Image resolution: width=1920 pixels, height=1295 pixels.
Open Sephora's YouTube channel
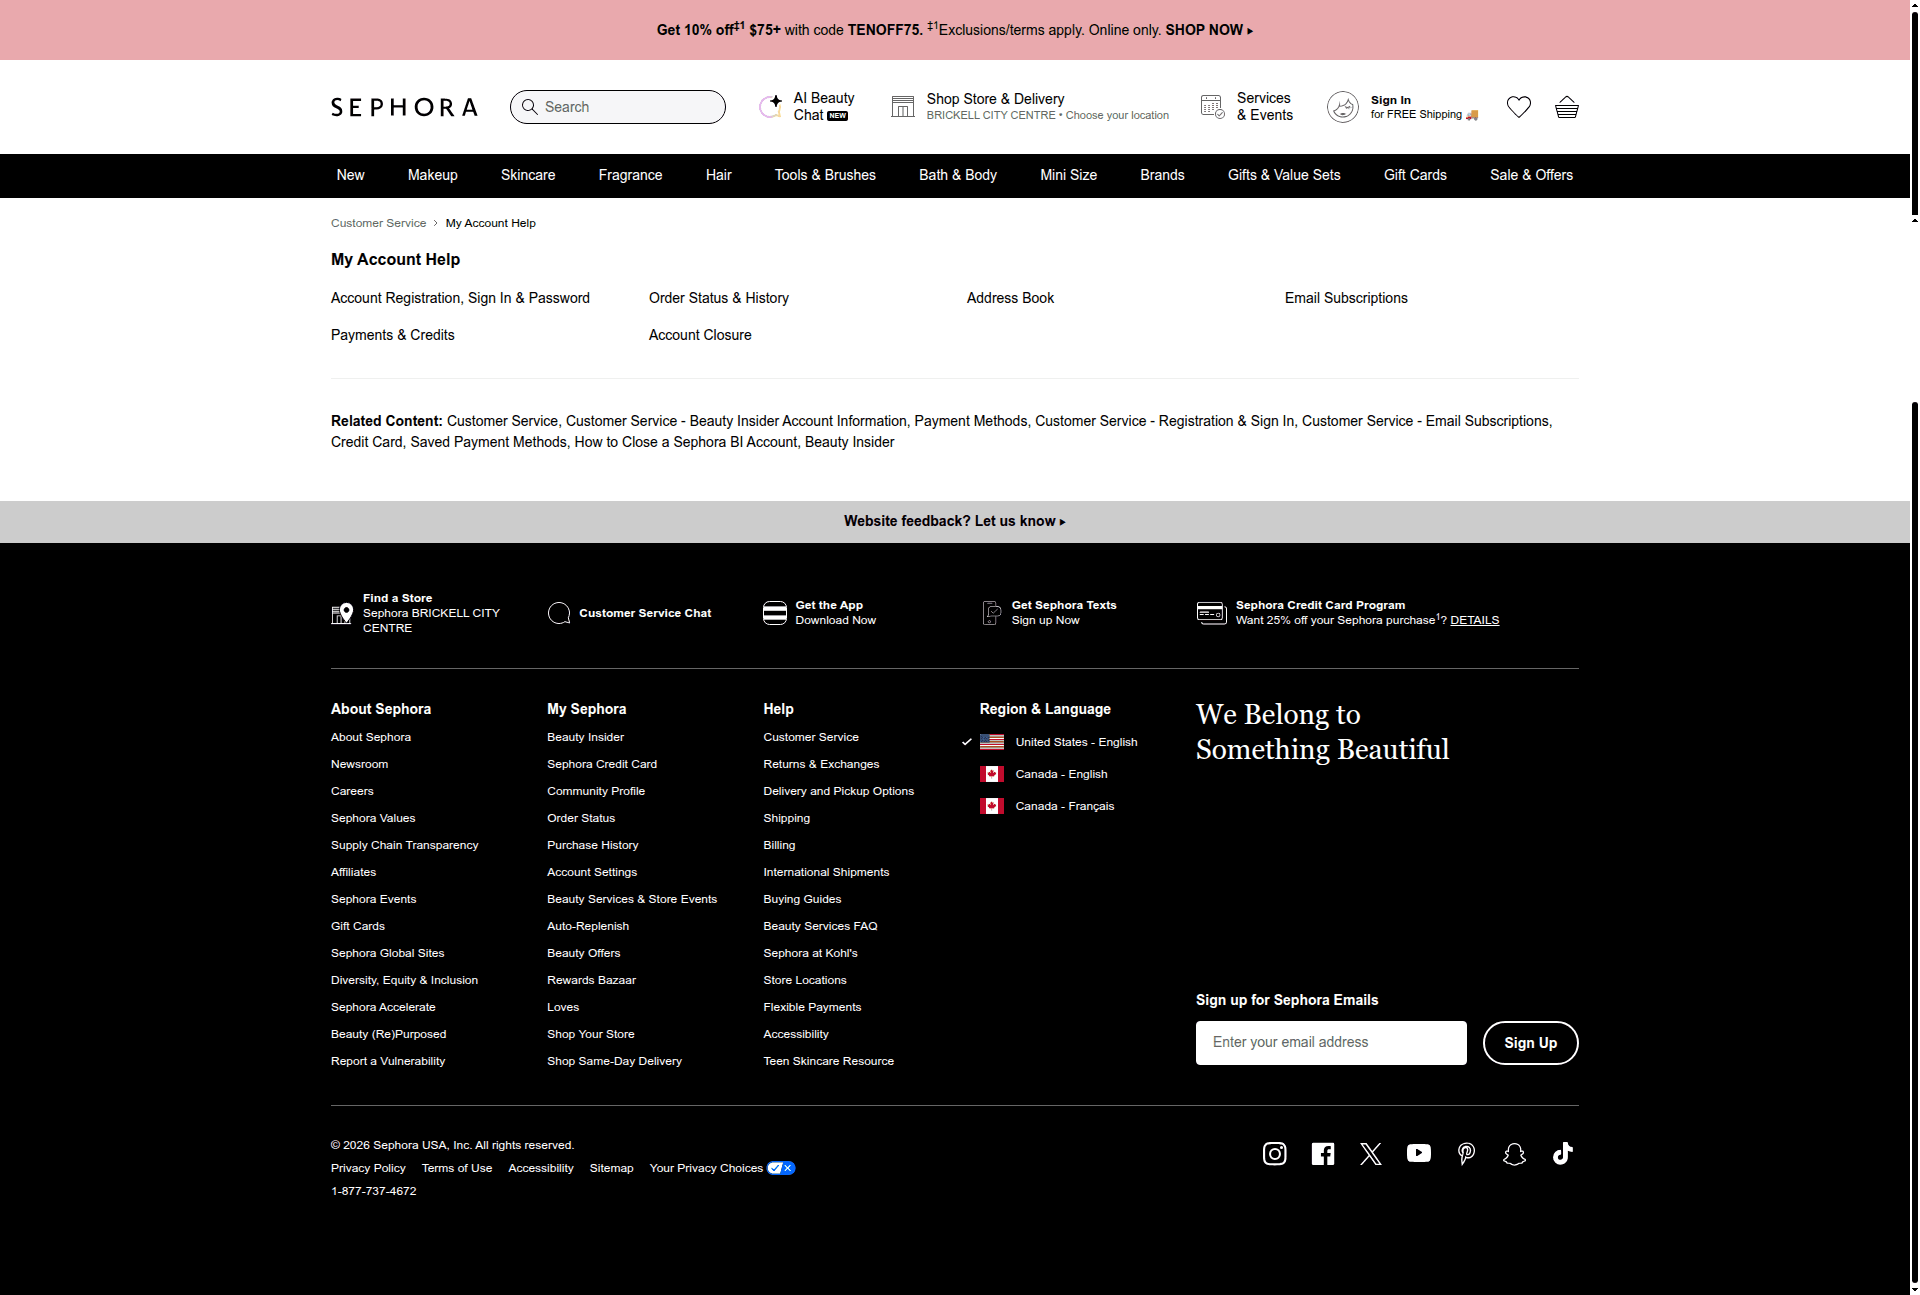[1419, 1154]
